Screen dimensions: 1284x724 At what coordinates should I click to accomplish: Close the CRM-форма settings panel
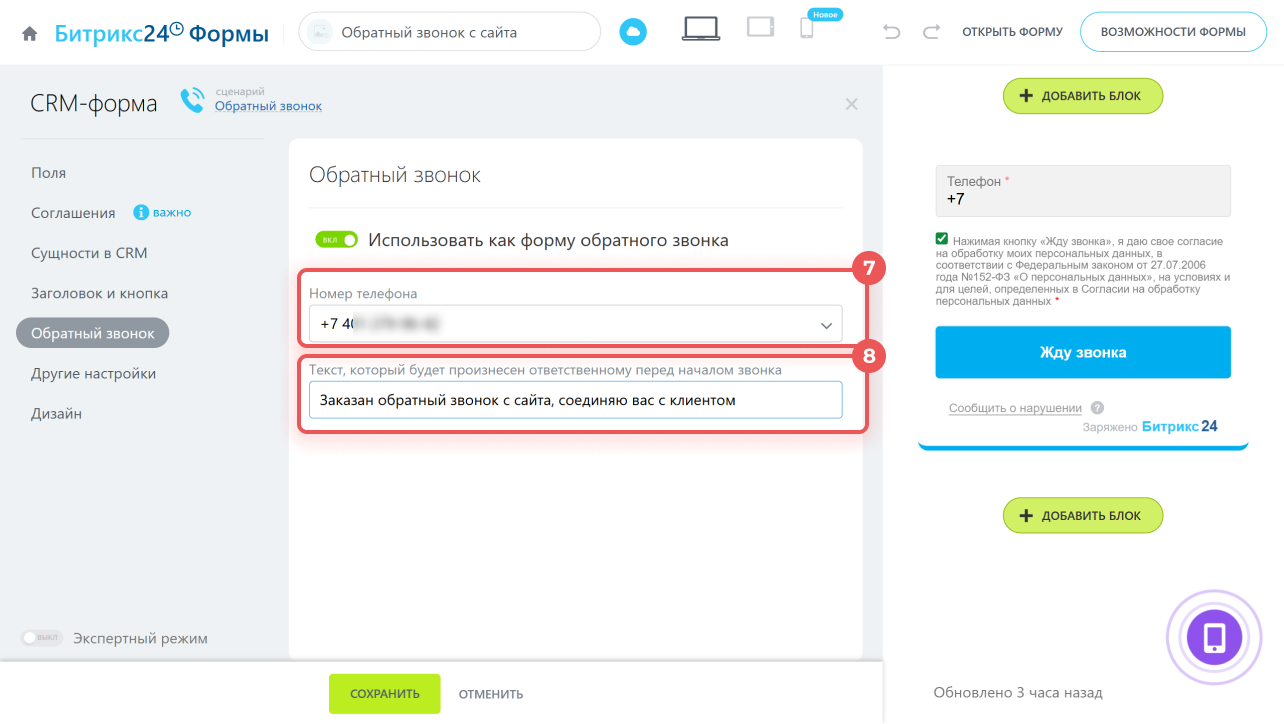851,104
